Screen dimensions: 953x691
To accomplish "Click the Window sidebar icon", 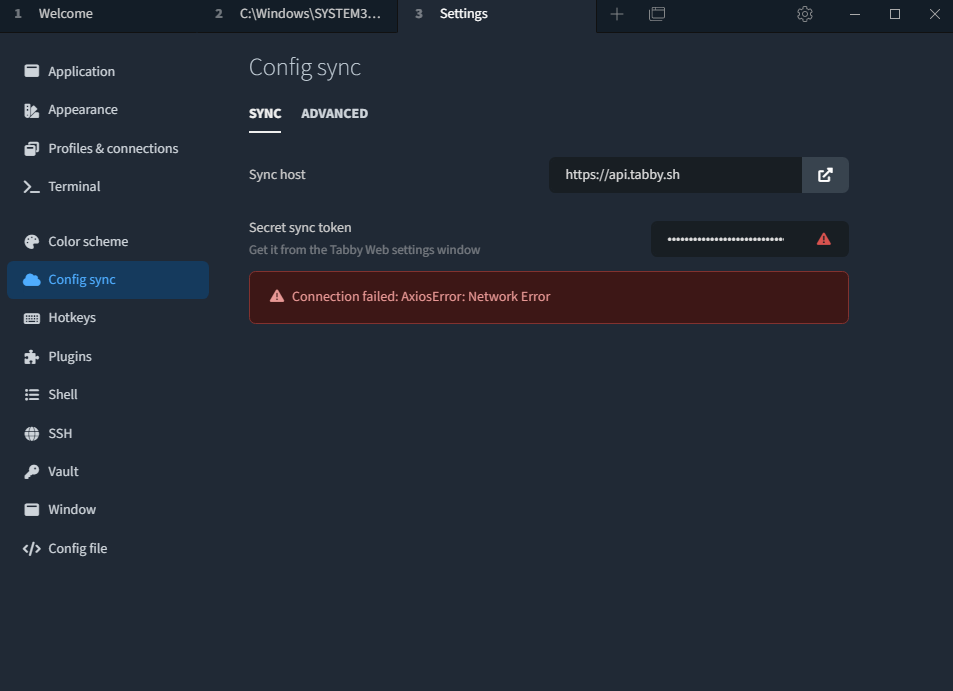I will pos(32,509).
